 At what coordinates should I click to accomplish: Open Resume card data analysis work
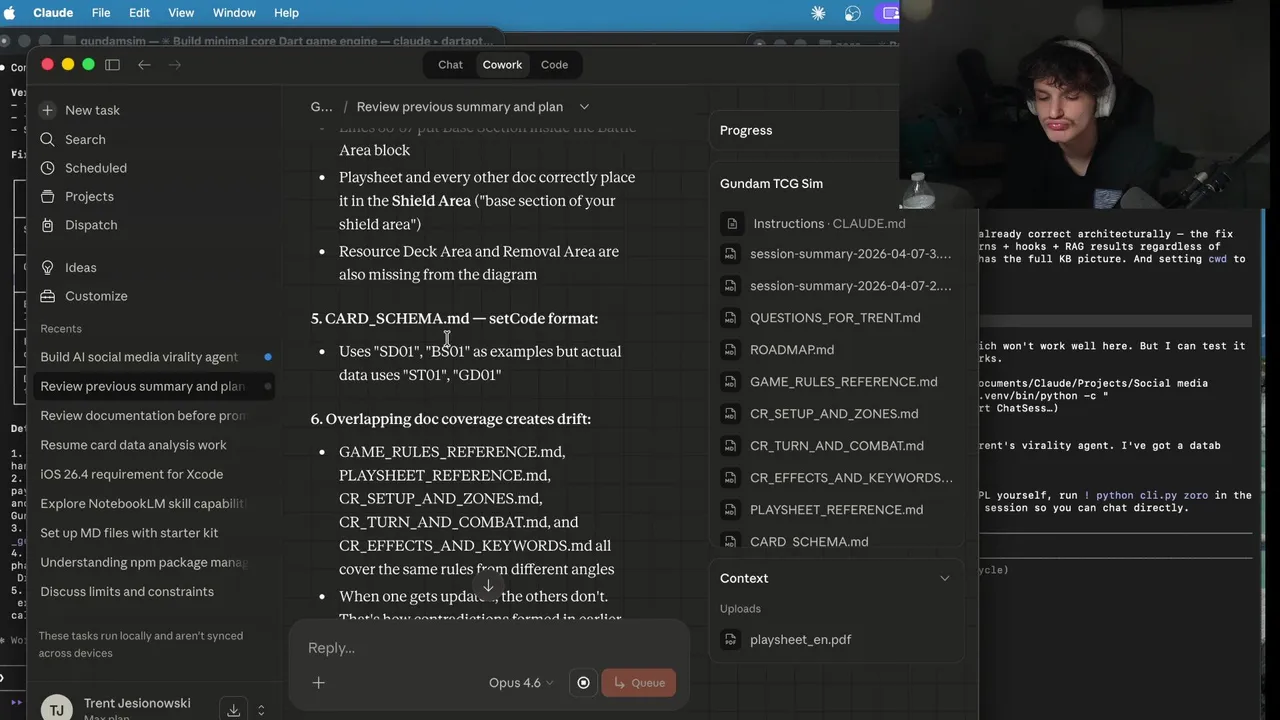click(x=155, y=445)
